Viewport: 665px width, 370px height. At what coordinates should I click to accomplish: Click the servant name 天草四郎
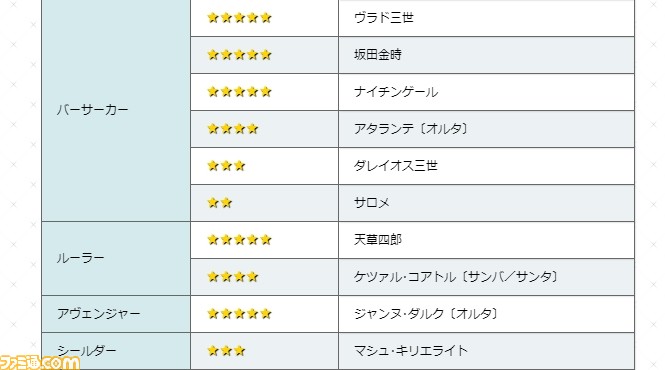pyautogui.click(x=377, y=240)
